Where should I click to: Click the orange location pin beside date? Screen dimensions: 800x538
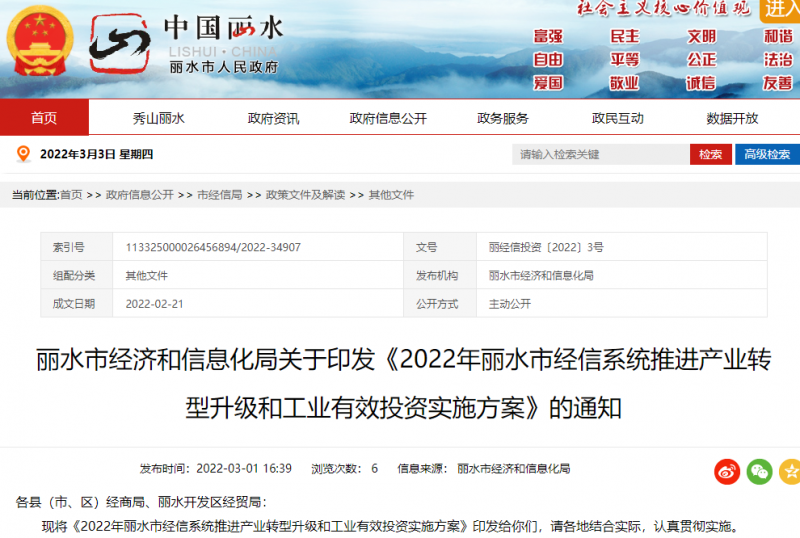pyautogui.click(x=24, y=154)
